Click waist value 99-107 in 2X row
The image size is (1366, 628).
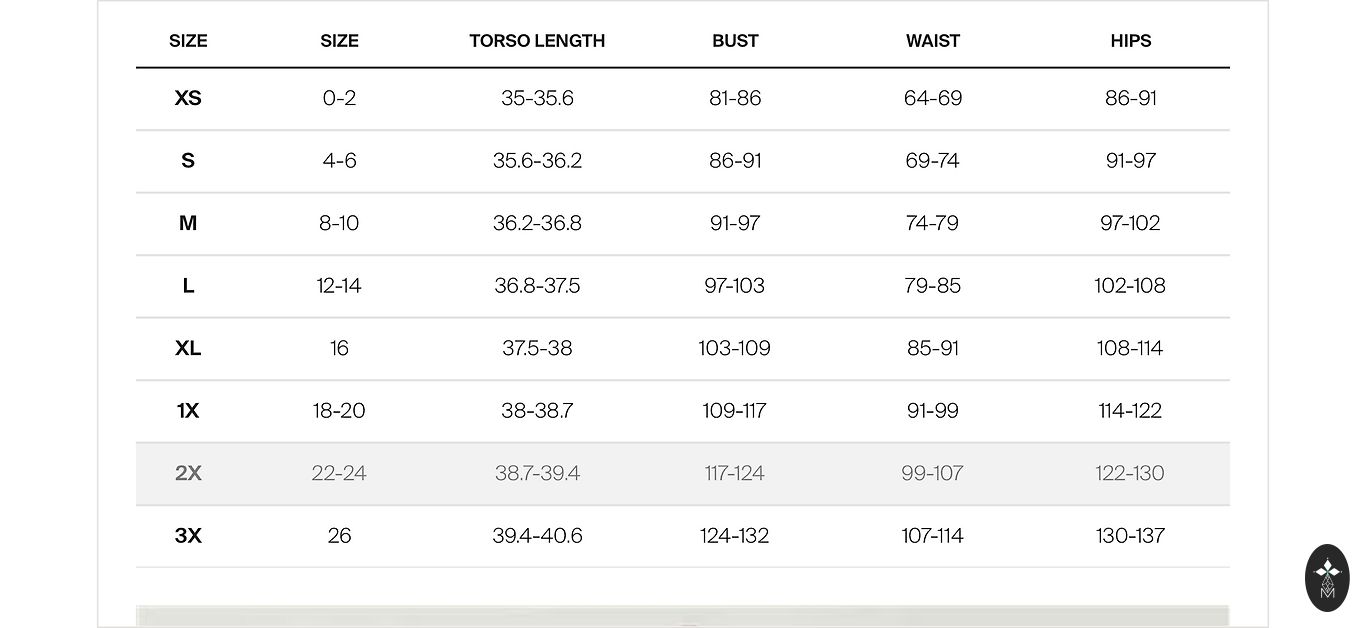pyautogui.click(x=932, y=473)
